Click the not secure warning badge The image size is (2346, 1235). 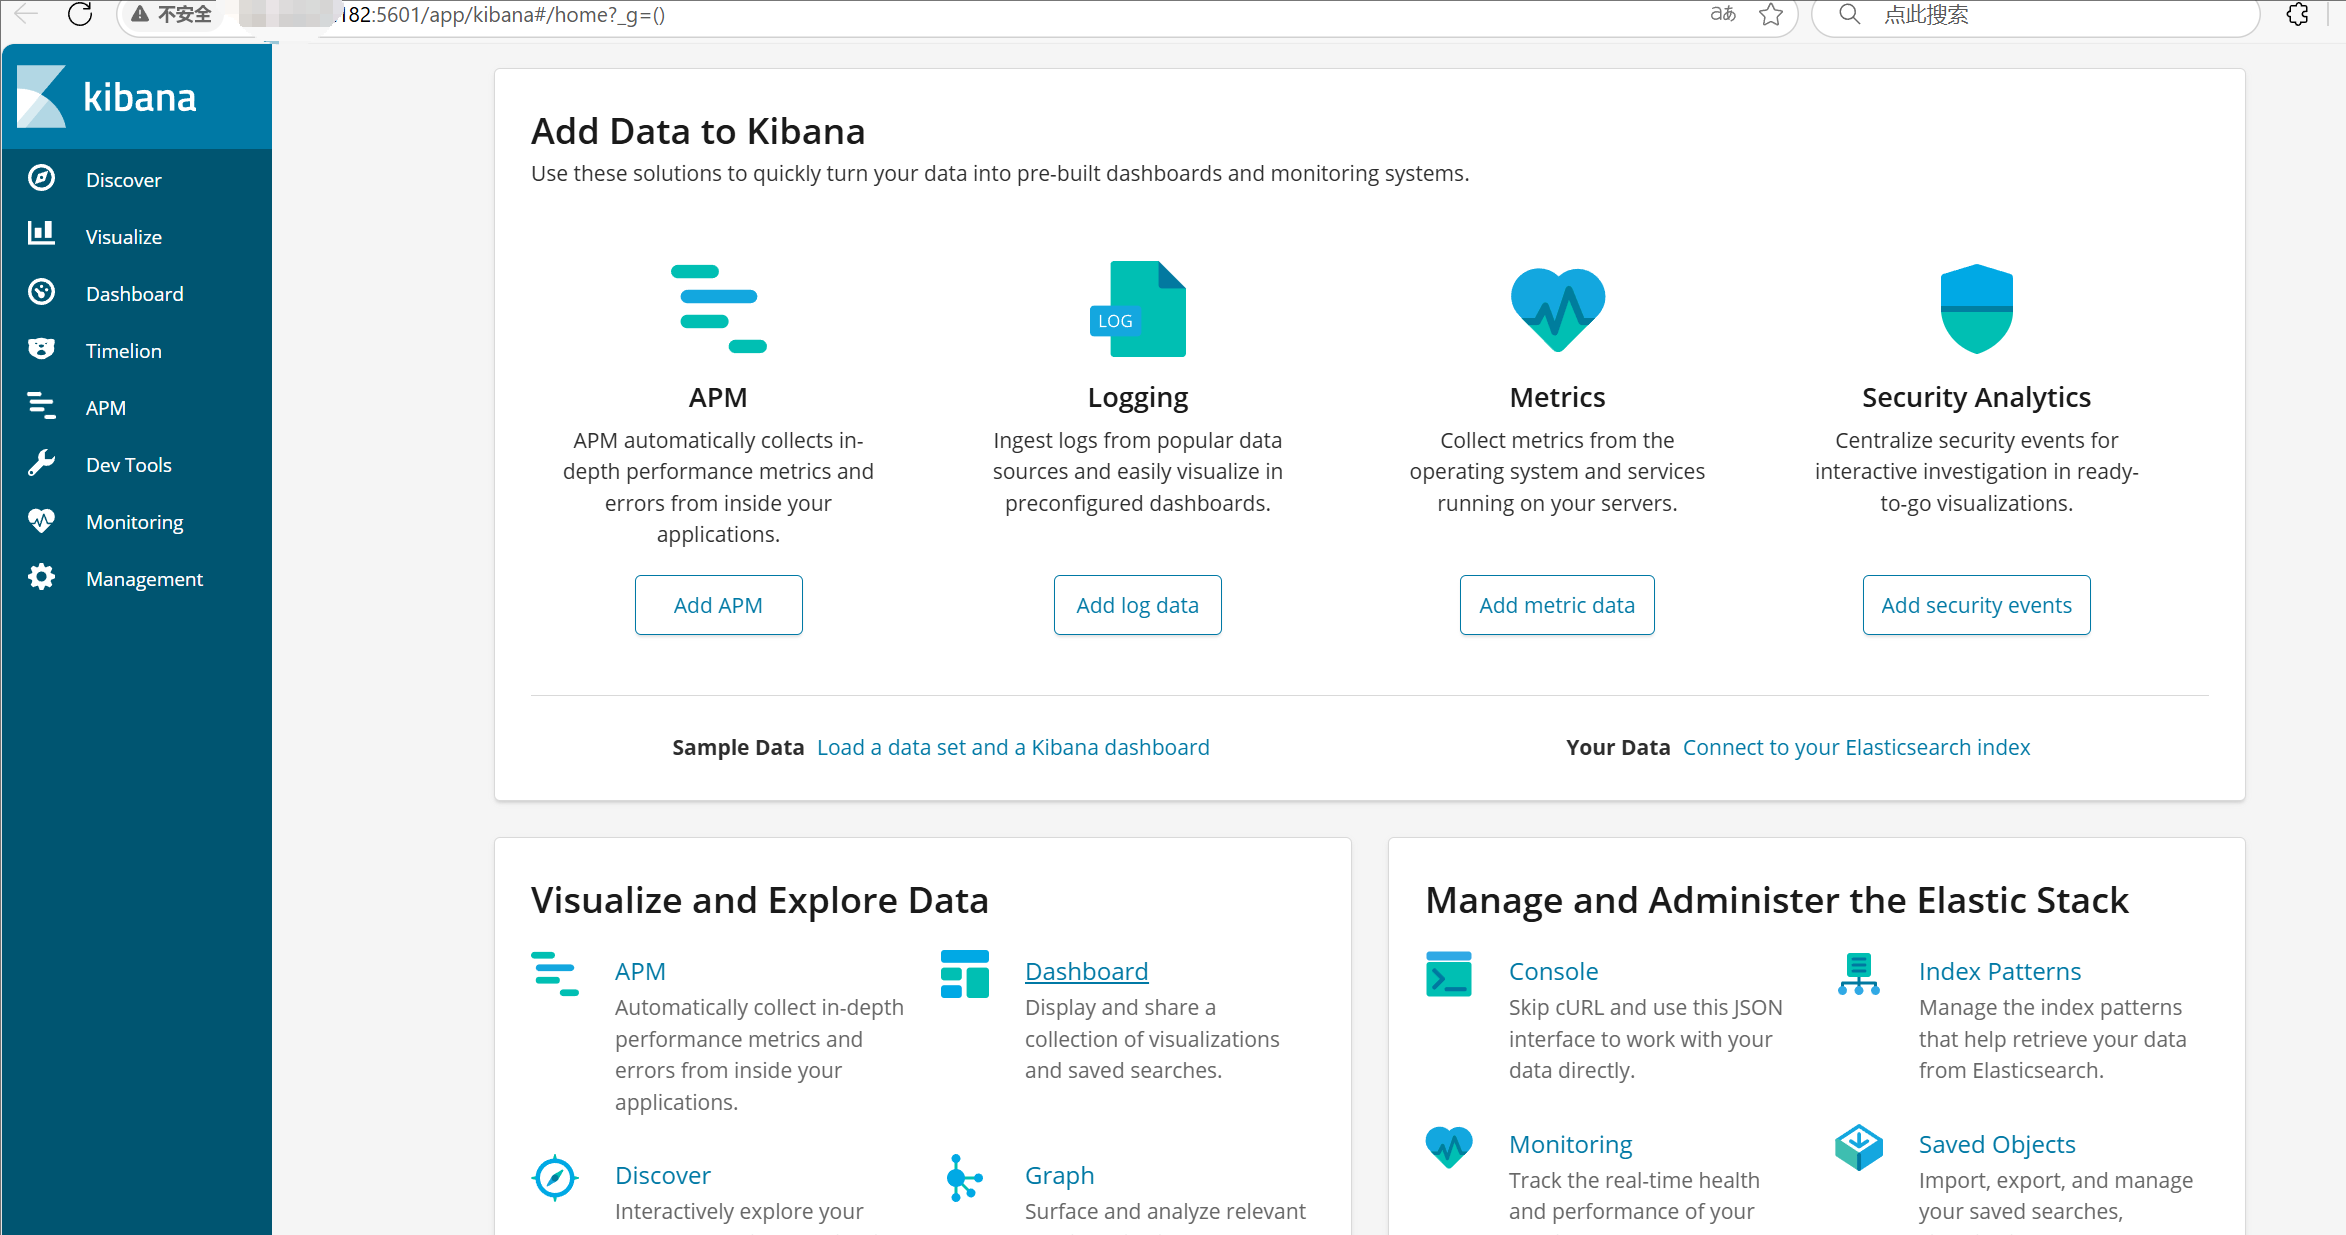(x=172, y=14)
